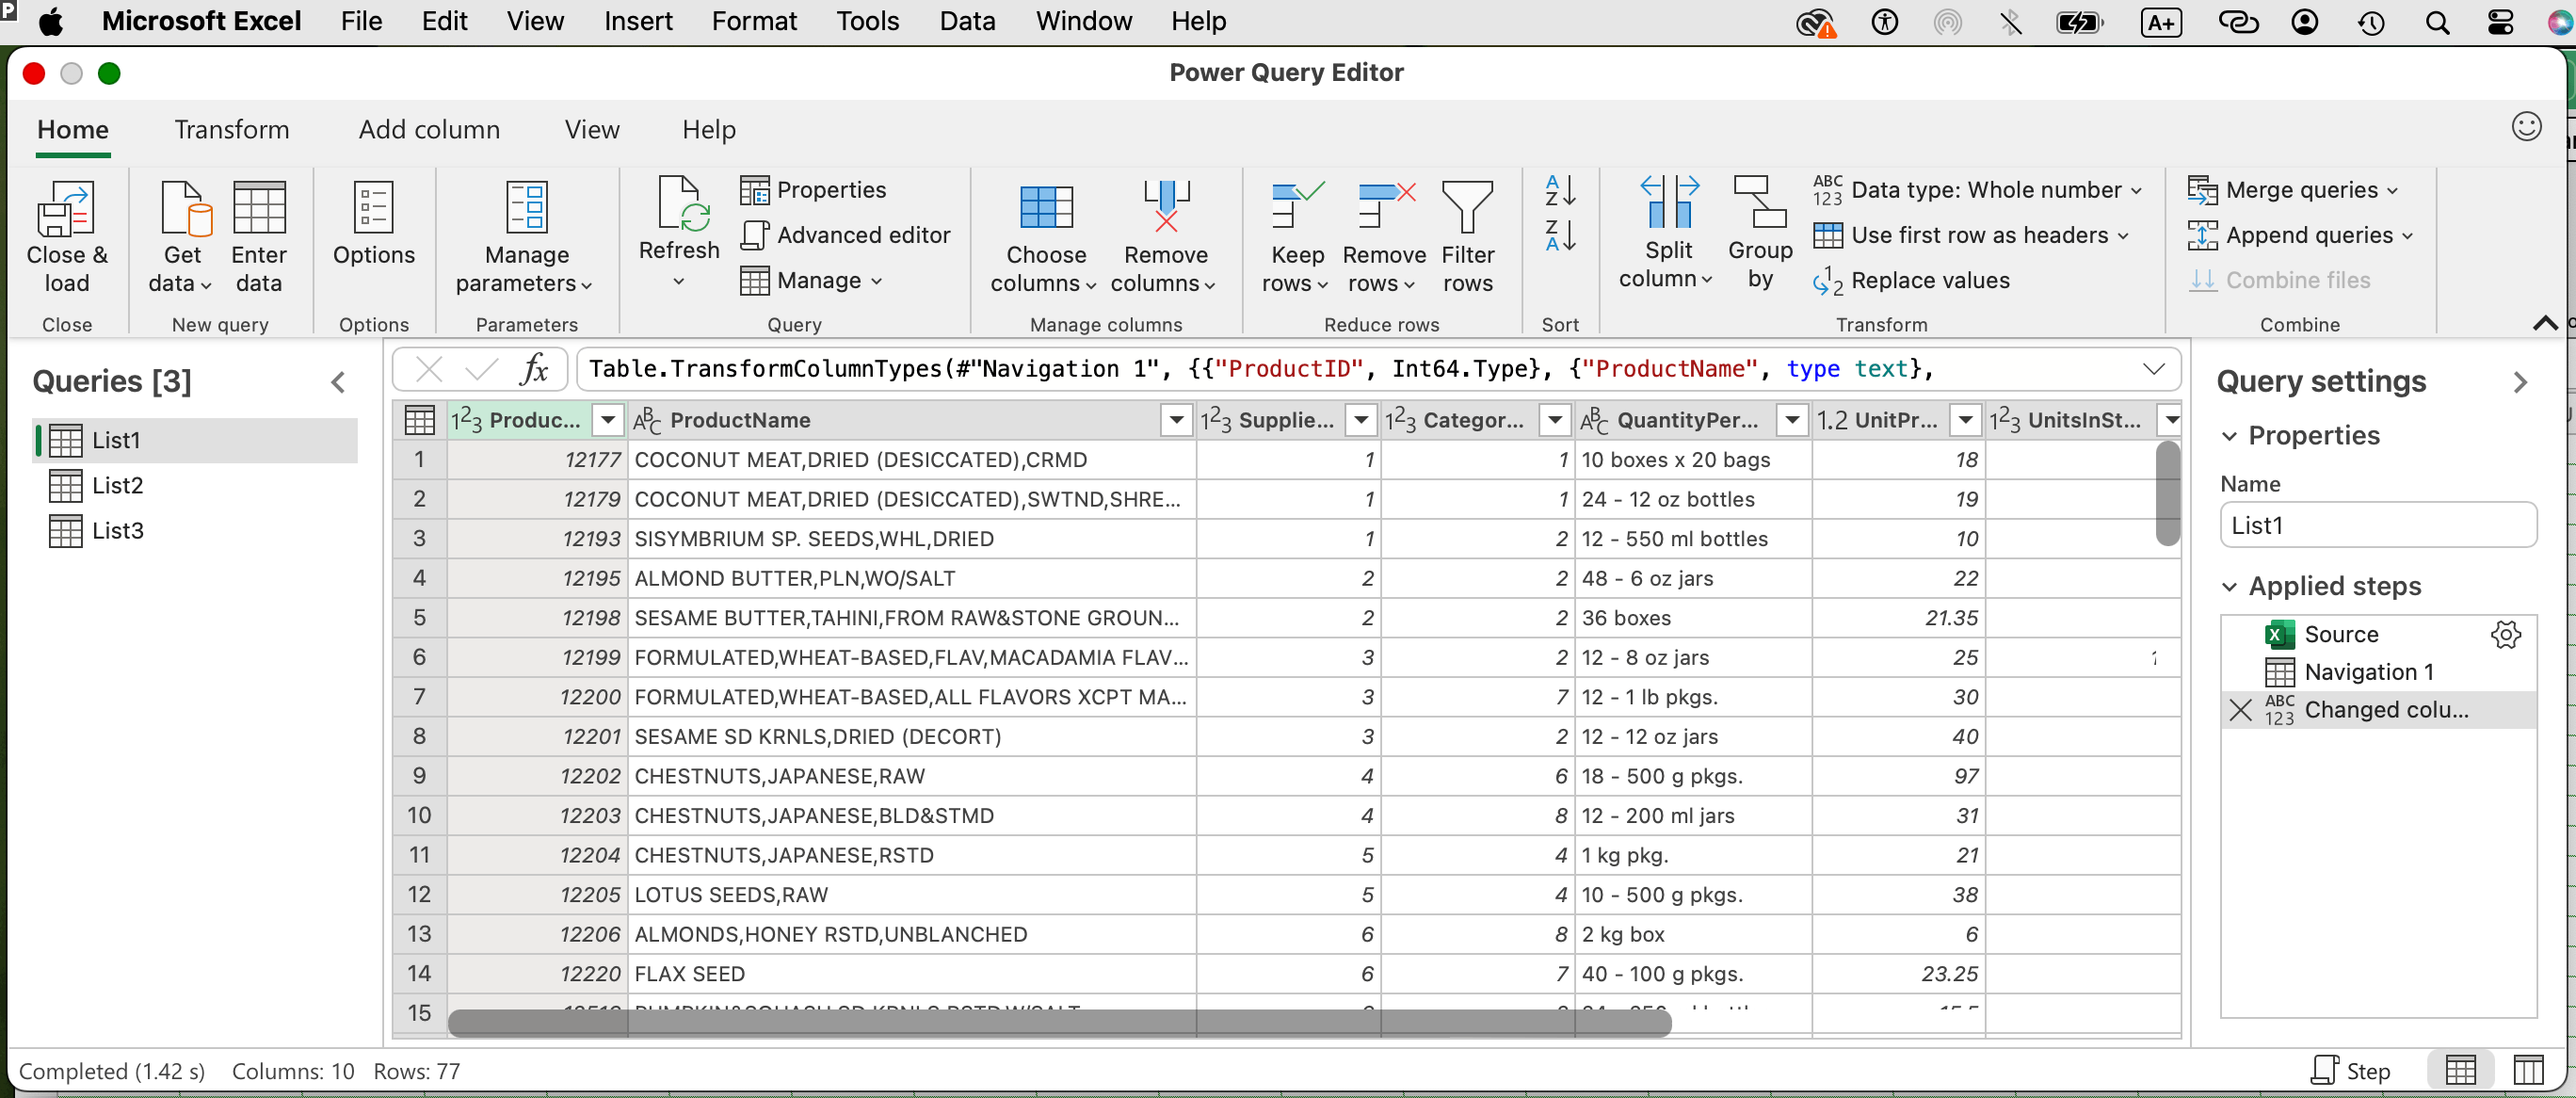This screenshot has height=1098, width=2576.
Task: Click the Group by icon
Action: pyautogui.click(x=1759, y=205)
